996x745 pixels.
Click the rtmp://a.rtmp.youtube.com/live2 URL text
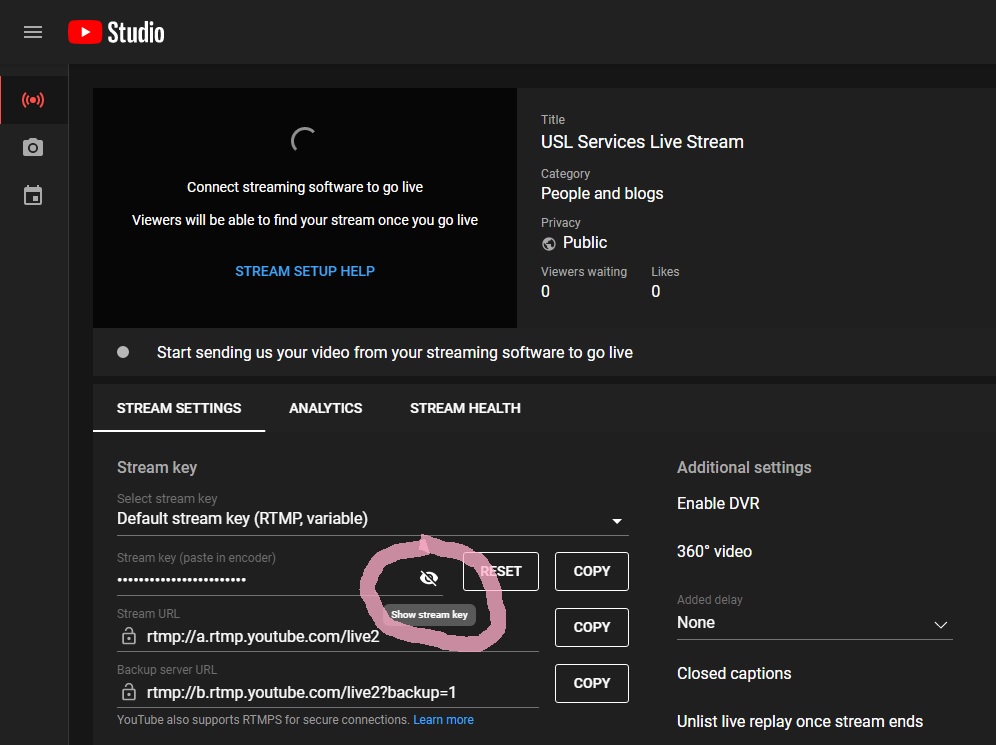(x=263, y=636)
